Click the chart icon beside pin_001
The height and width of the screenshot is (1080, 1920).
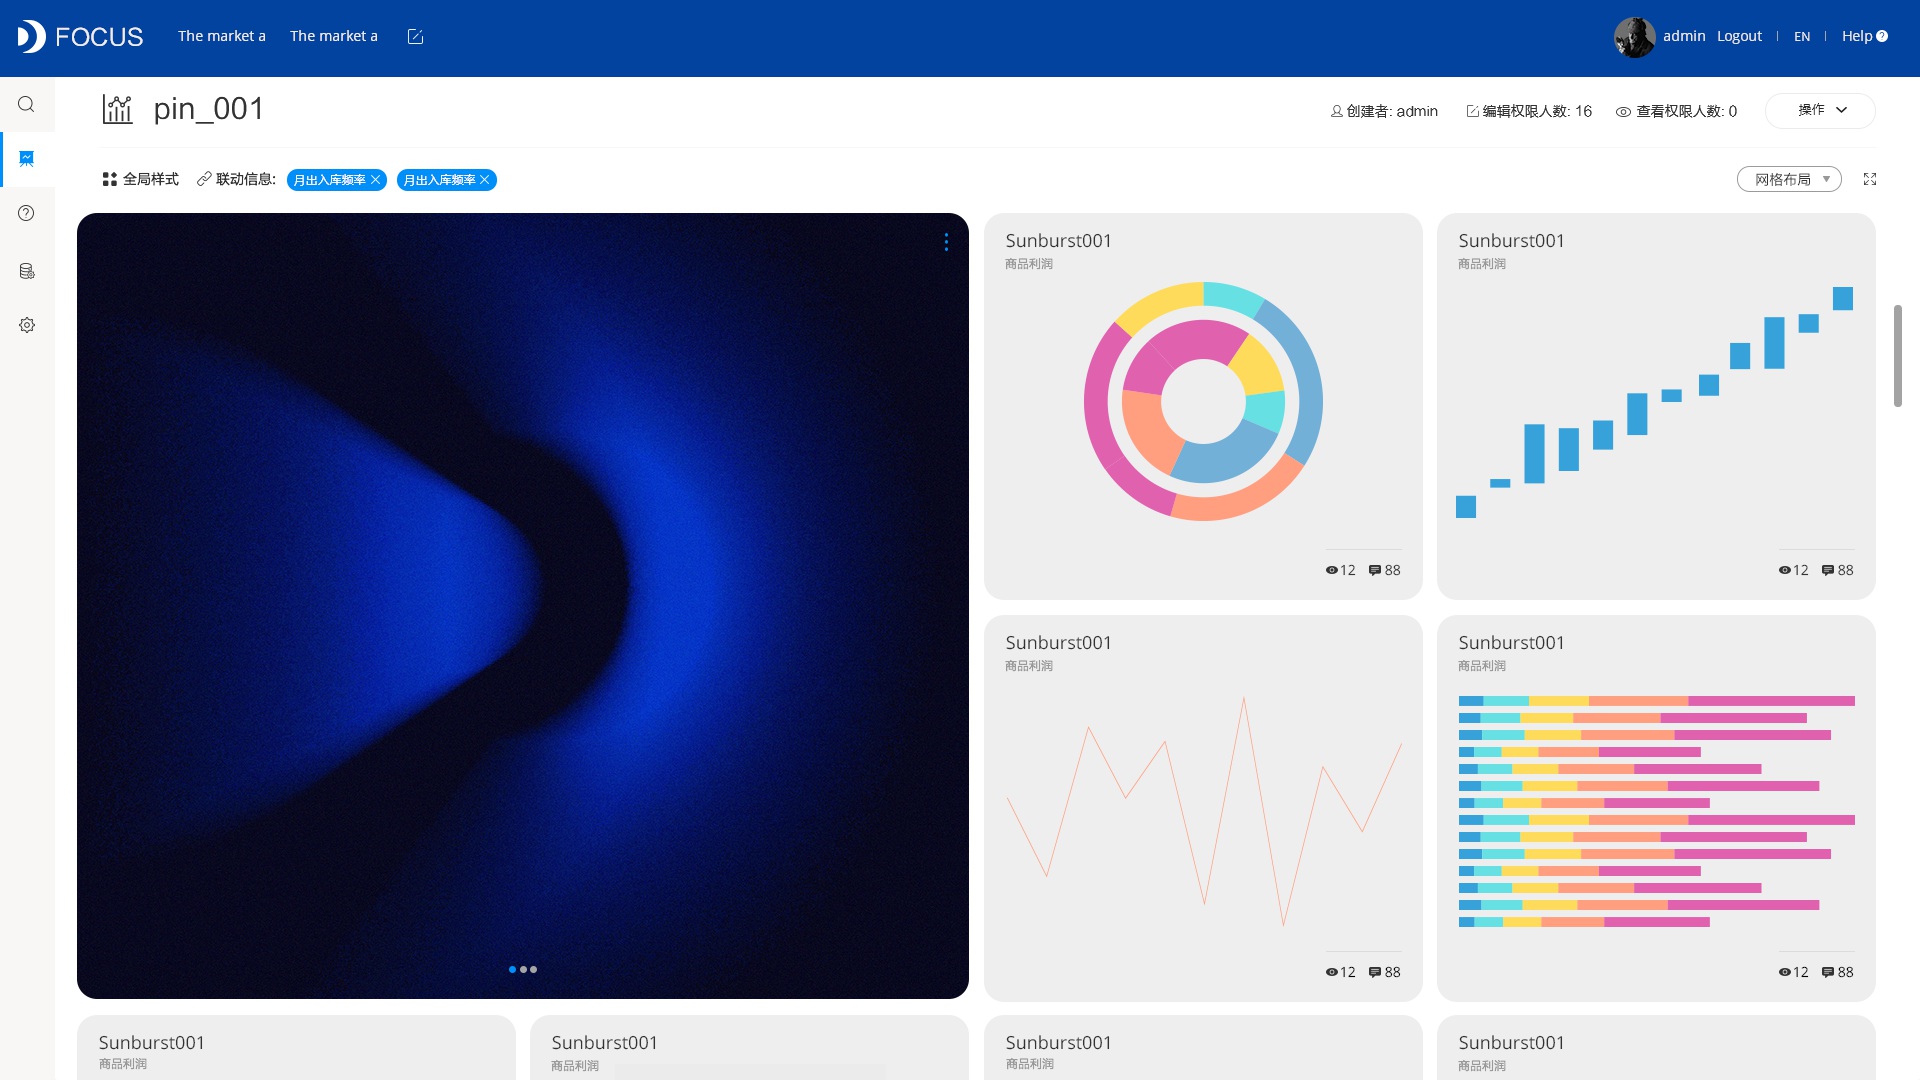pos(117,109)
